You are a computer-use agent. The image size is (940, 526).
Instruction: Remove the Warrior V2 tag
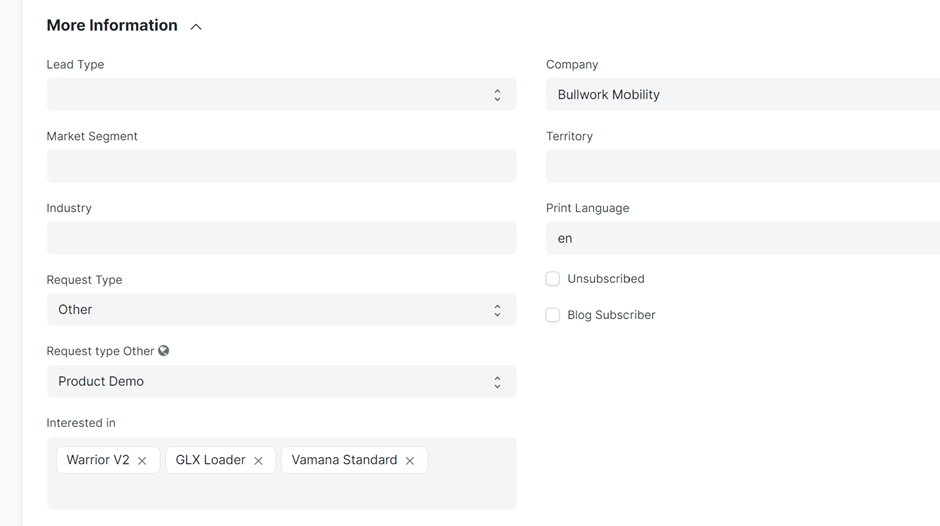142,461
